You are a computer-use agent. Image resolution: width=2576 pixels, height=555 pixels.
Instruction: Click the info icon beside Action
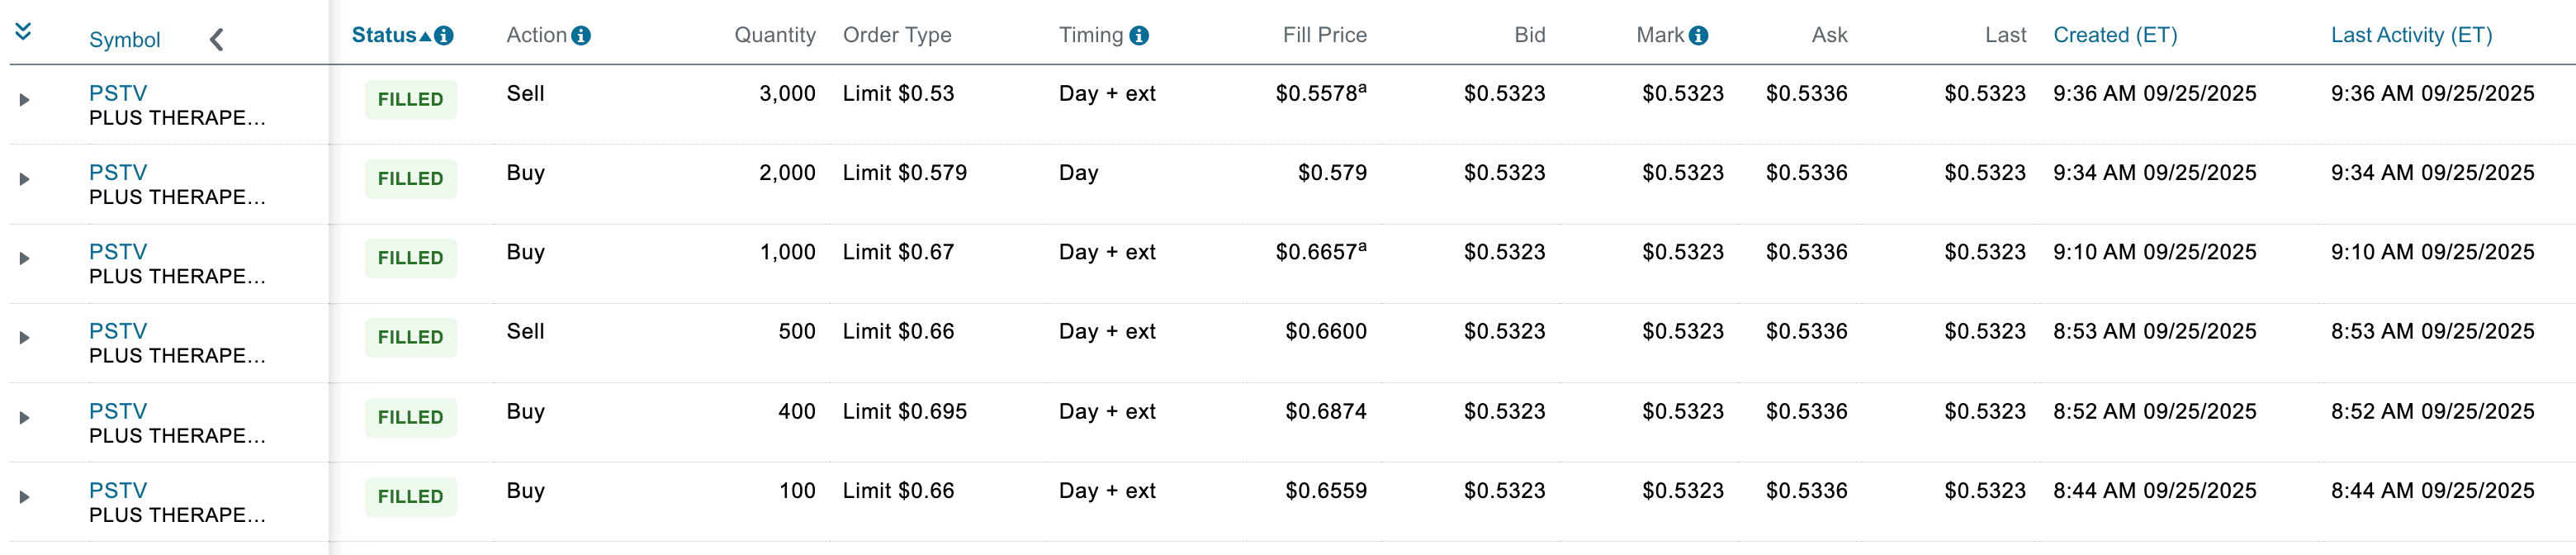coord(581,36)
